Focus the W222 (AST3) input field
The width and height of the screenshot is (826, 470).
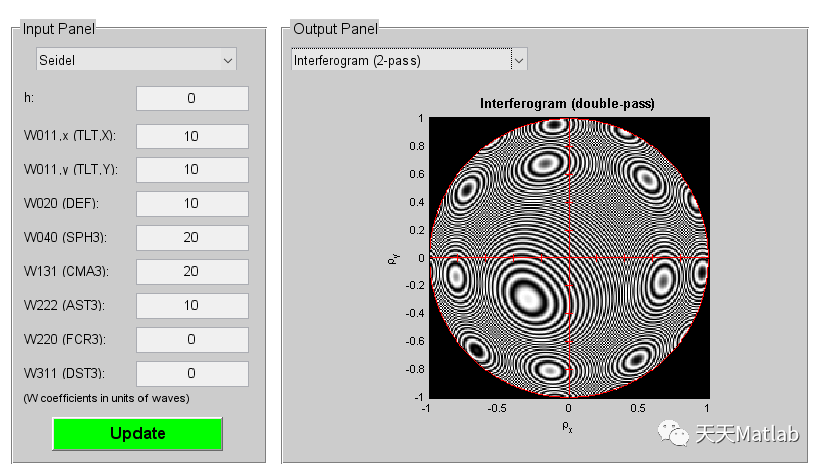pos(192,306)
